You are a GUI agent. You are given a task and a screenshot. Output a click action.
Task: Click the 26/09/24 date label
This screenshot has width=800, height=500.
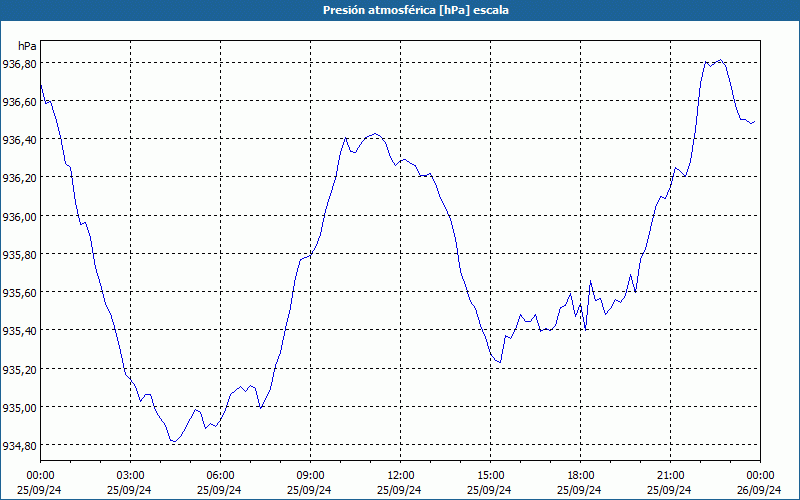tap(759, 490)
